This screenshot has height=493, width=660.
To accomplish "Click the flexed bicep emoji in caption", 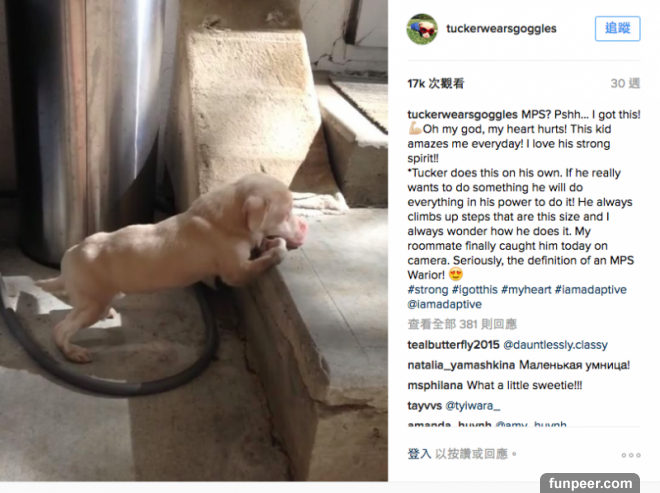I will (415, 128).
